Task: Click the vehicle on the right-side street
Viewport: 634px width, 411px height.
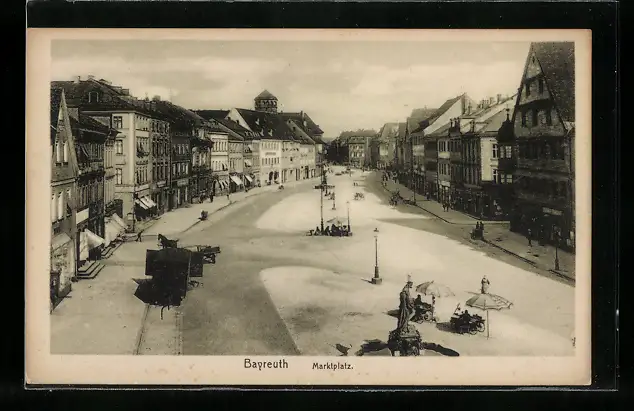Action: 478,231
